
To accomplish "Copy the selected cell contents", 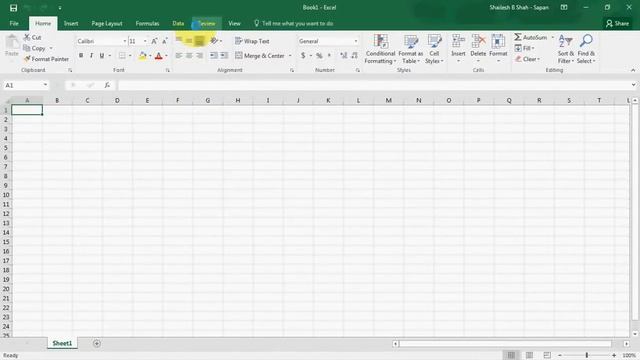I will [x=35, y=48].
